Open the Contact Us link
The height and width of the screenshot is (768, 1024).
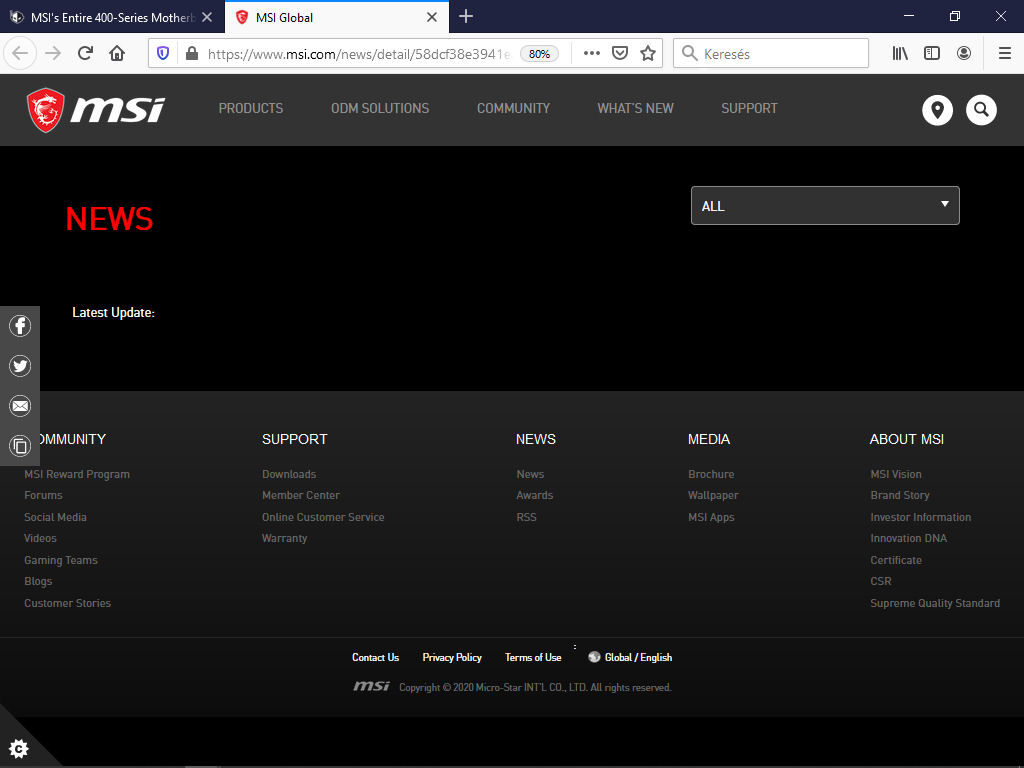tap(376, 657)
